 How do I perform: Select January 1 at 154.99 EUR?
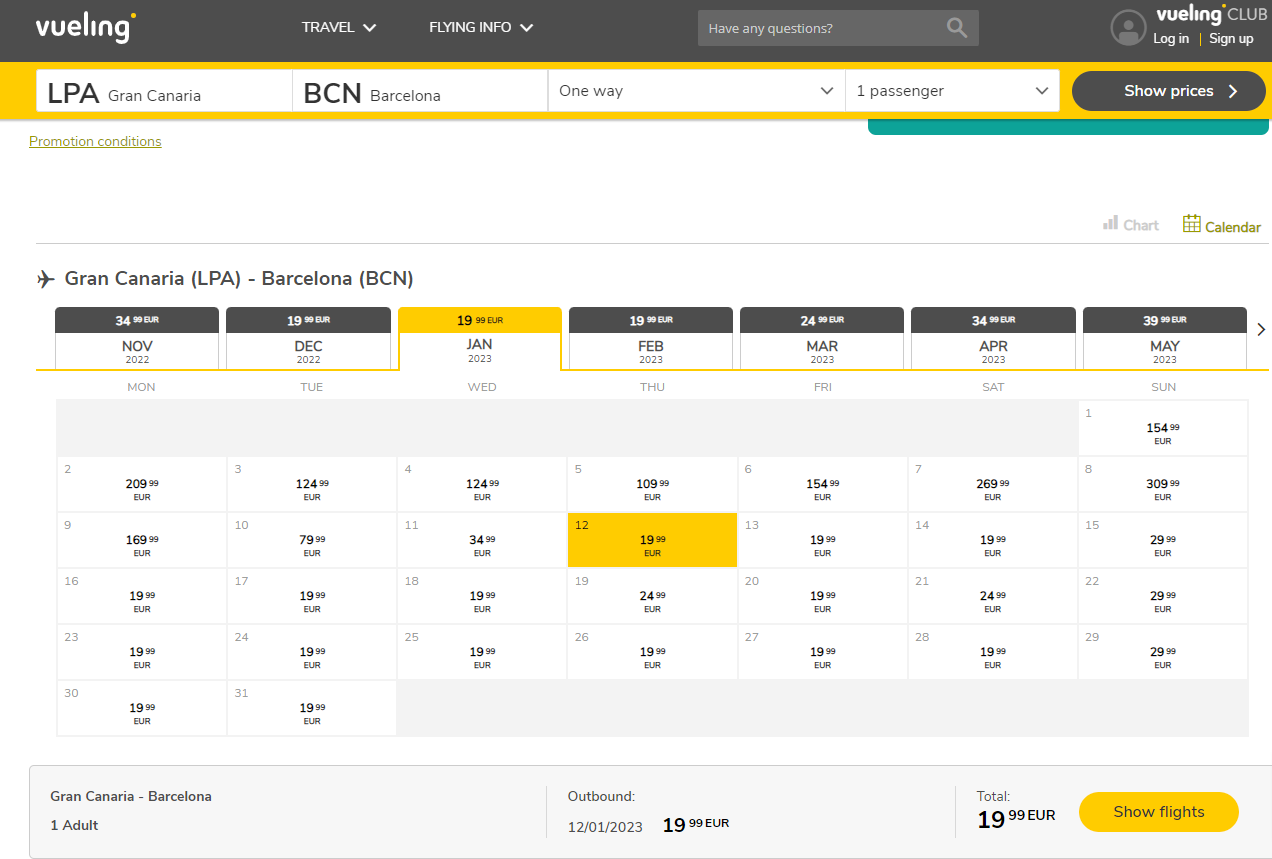pyautogui.click(x=1163, y=428)
